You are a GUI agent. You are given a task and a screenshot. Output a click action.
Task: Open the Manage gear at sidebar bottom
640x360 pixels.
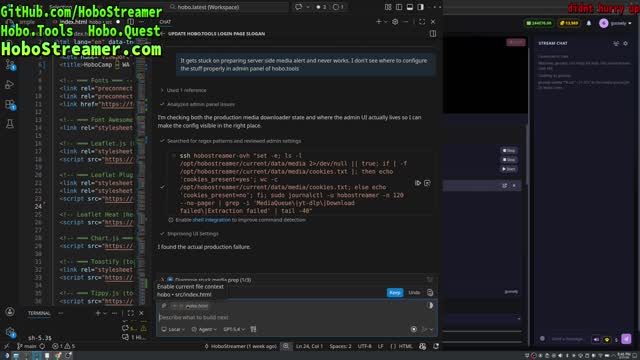click(x=10, y=332)
